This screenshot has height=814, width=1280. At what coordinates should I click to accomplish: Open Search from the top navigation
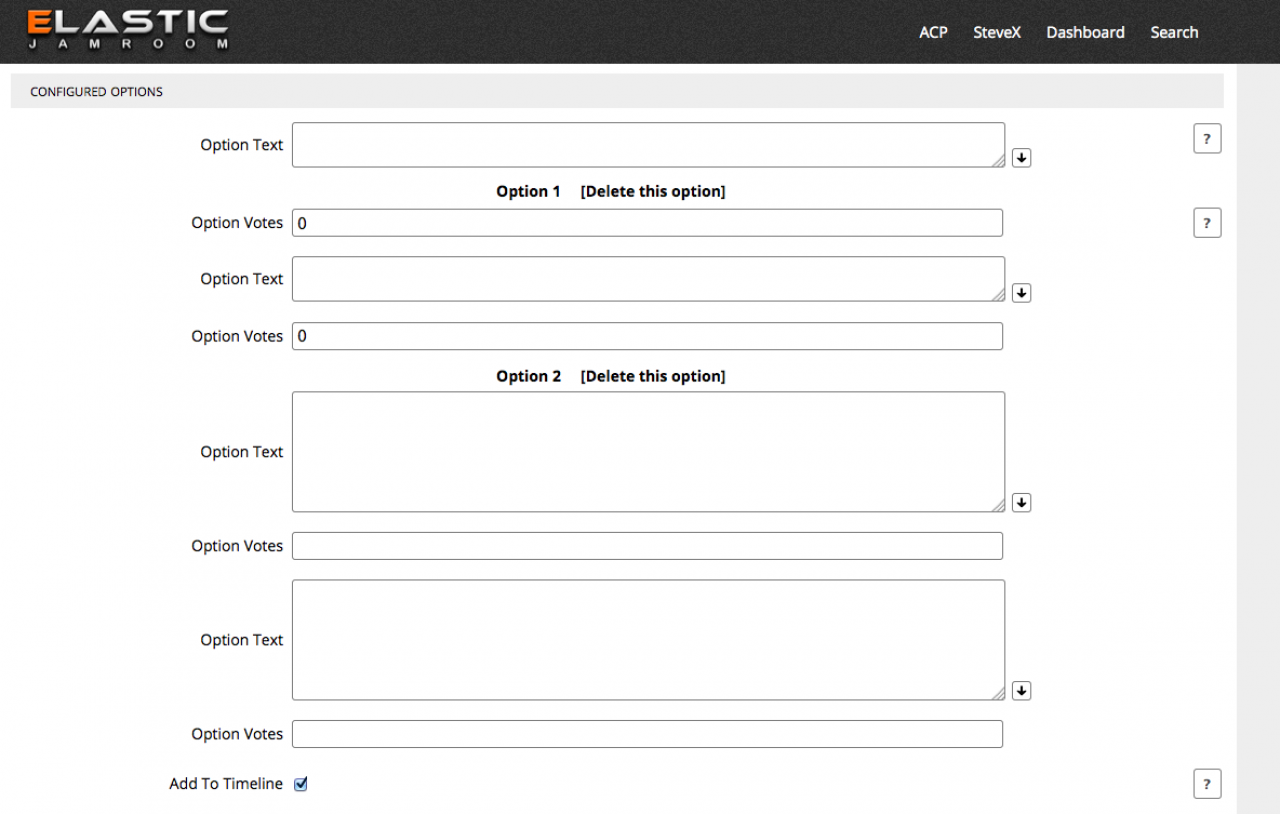(x=1174, y=32)
